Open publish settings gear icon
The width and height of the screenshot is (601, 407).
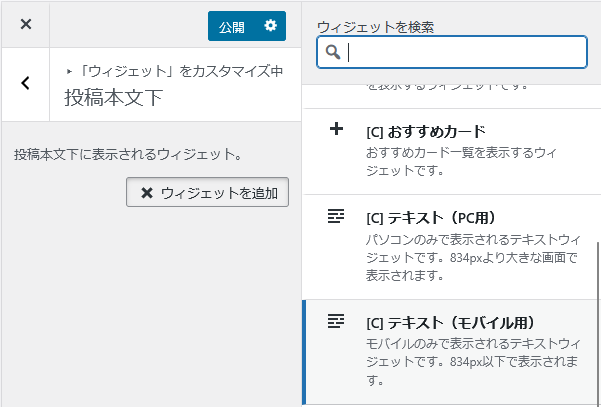tap(270, 27)
